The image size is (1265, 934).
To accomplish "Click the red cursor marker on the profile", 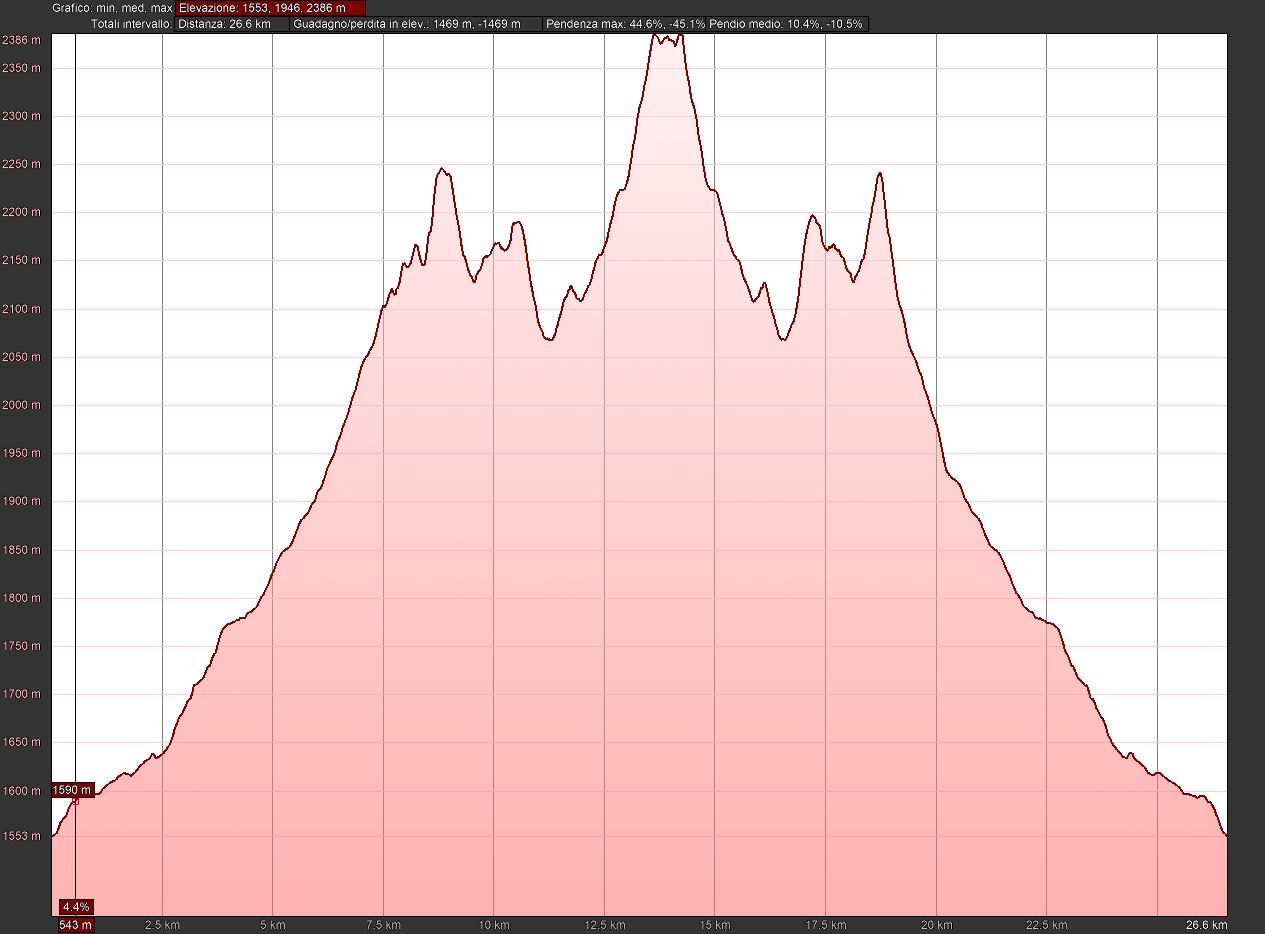I will (75, 800).
